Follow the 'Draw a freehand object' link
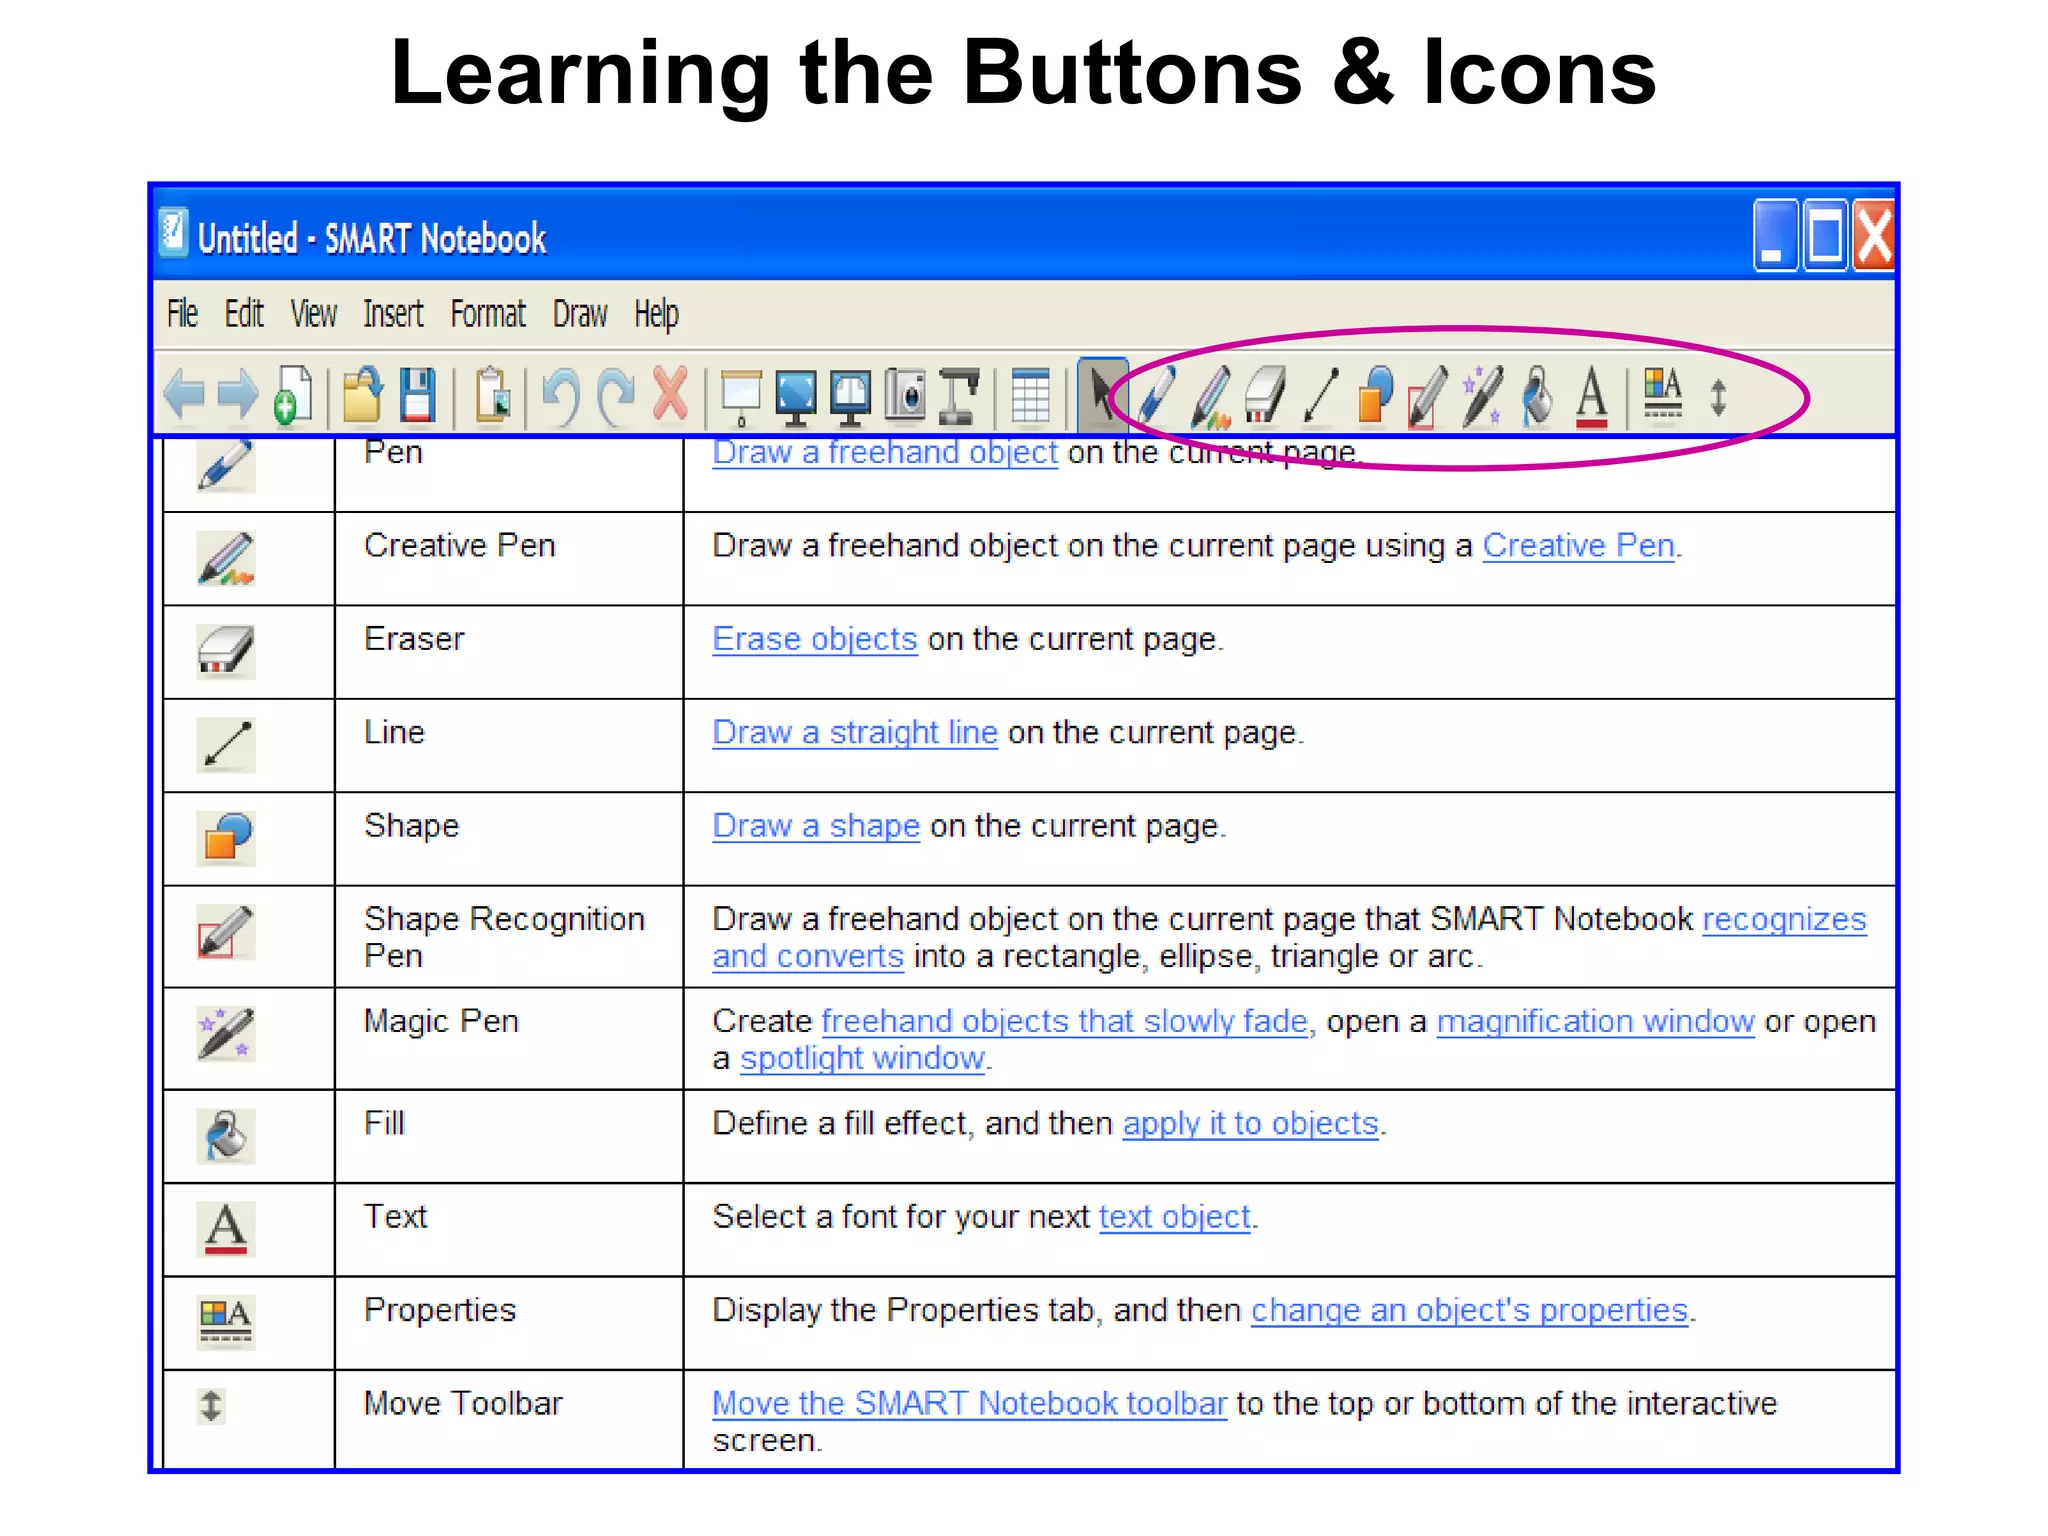The image size is (2048, 1536). (x=885, y=453)
